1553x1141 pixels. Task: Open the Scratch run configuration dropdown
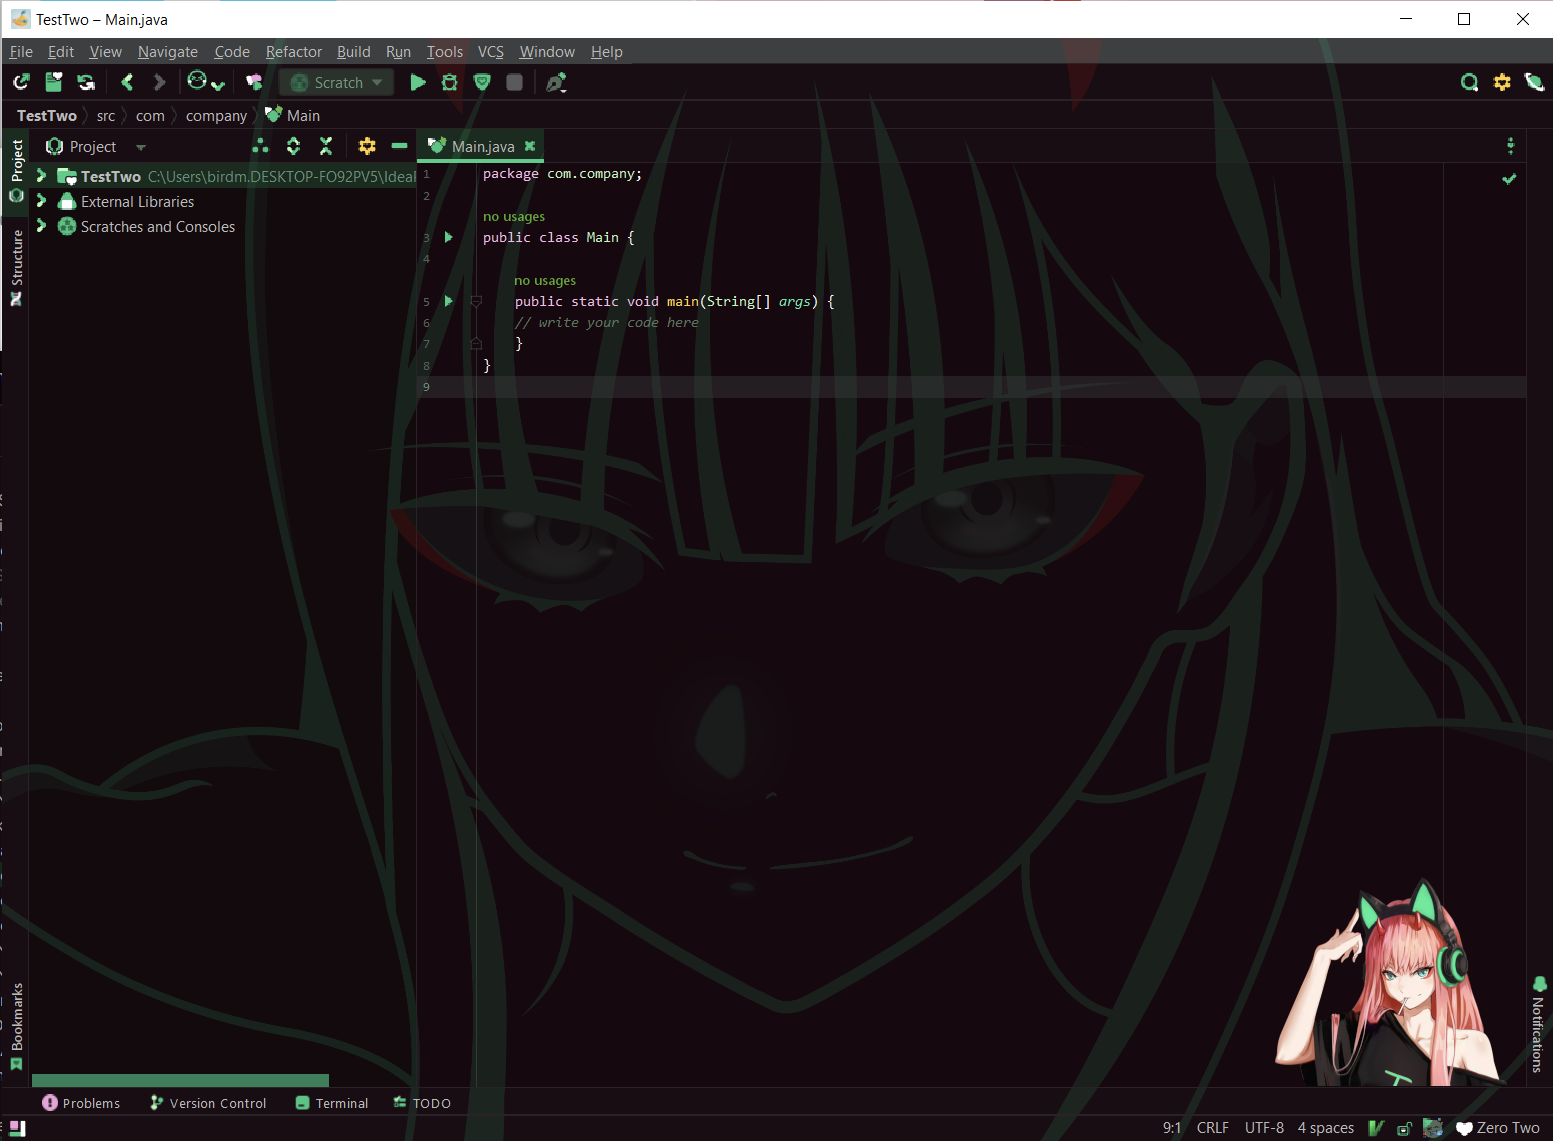click(377, 82)
